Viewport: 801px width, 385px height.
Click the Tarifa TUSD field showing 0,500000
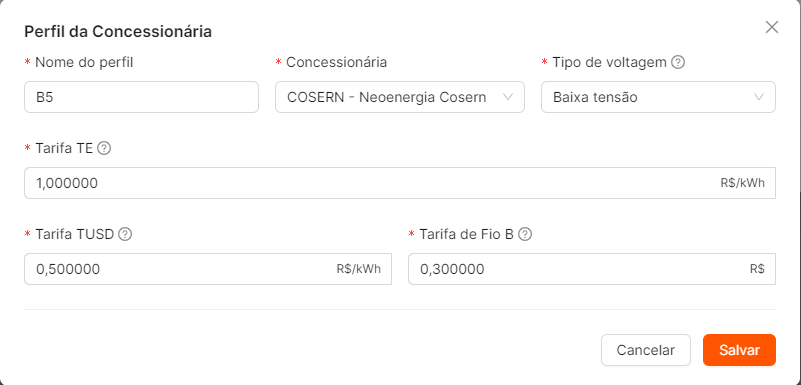208,269
